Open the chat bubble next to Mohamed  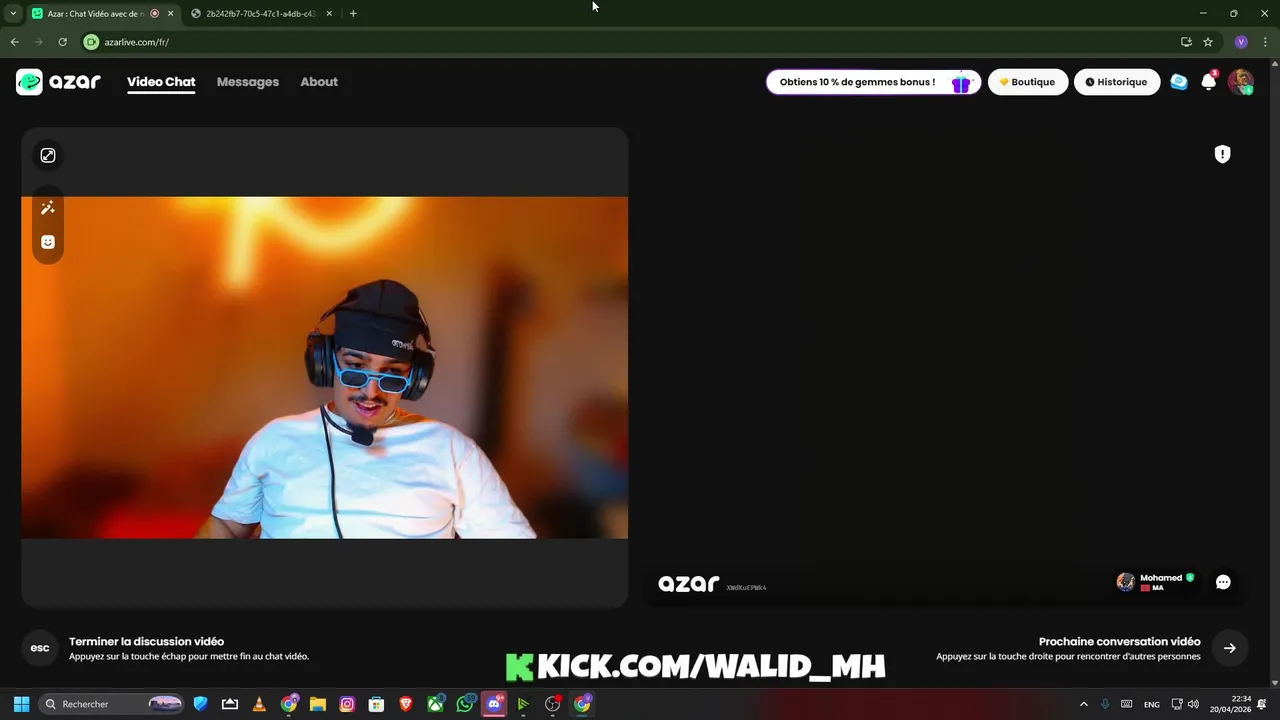tap(1223, 582)
